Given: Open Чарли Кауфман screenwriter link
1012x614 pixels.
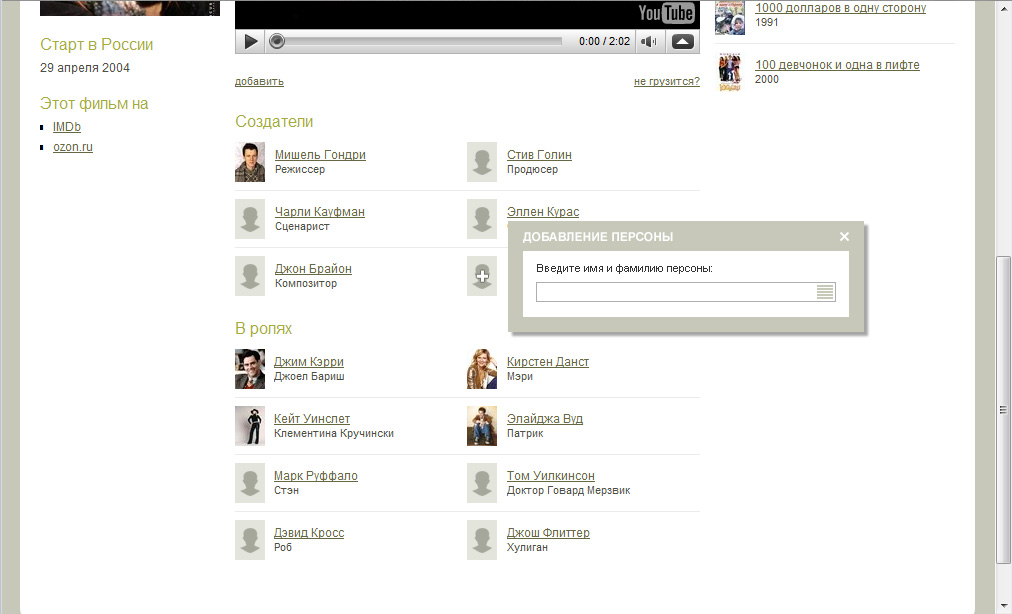Looking at the screenshot, I should 319,212.
